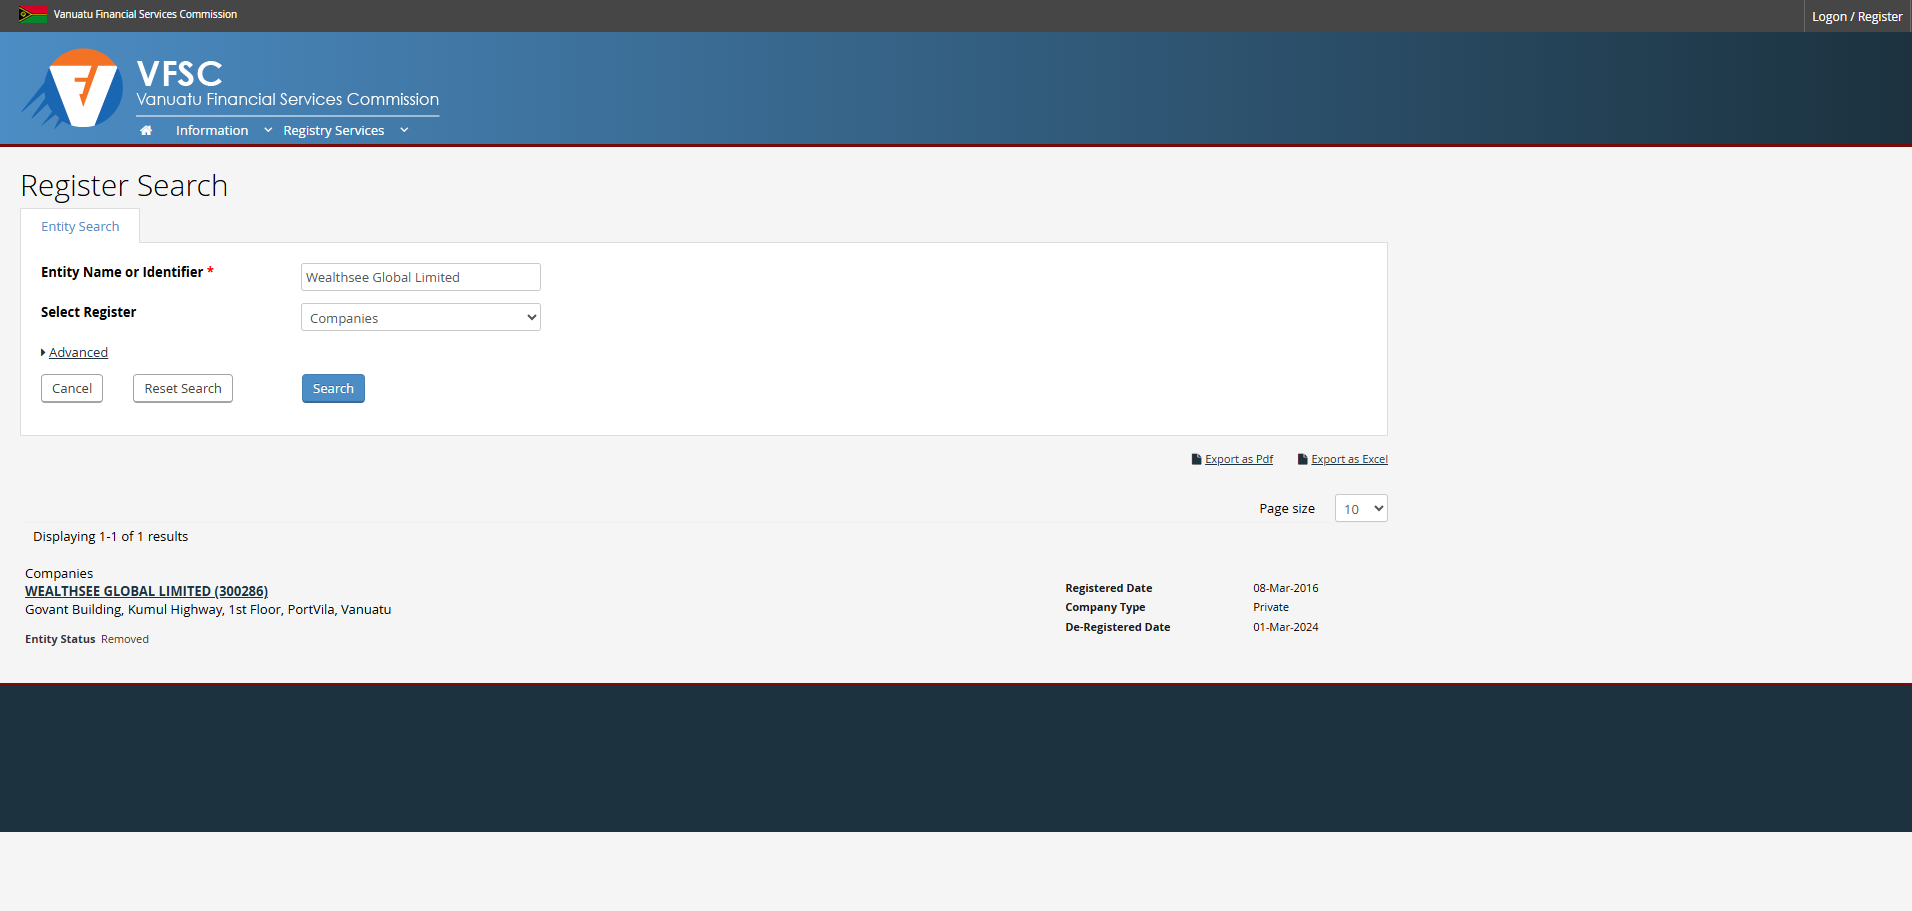1912x911 pixels.
Task: Click the Excel document icon beside Export as Excel
Action: coord(1302,459)
